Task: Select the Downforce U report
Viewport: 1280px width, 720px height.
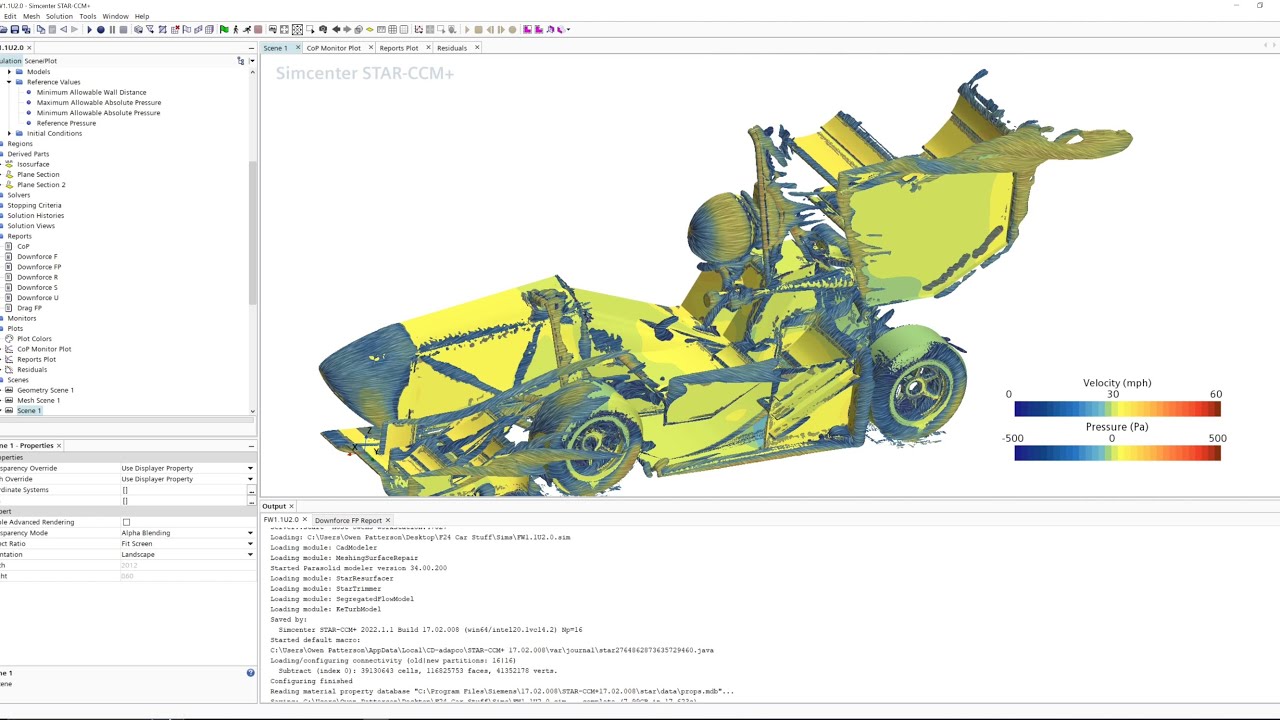Action: click(x=38, y=297)
